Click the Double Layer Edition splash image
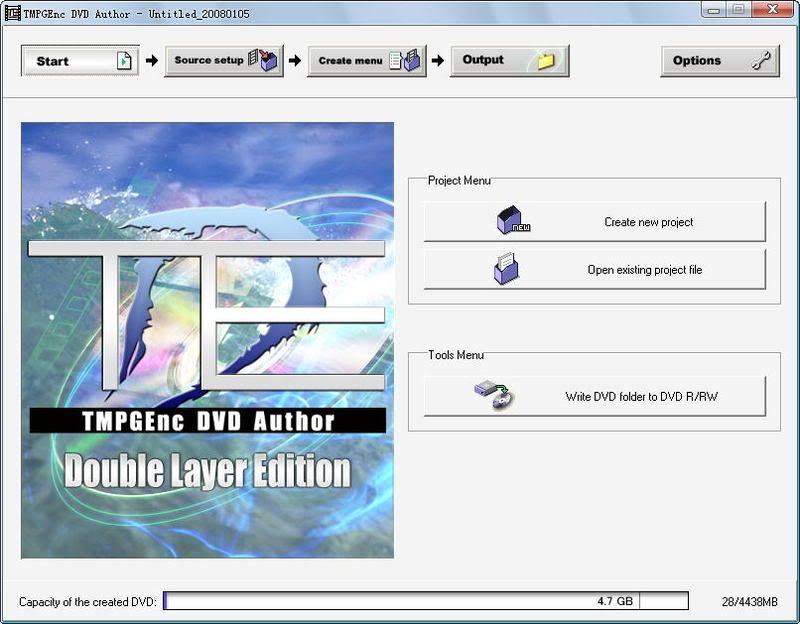The image size is (800, 624). (x=207, y=340)
